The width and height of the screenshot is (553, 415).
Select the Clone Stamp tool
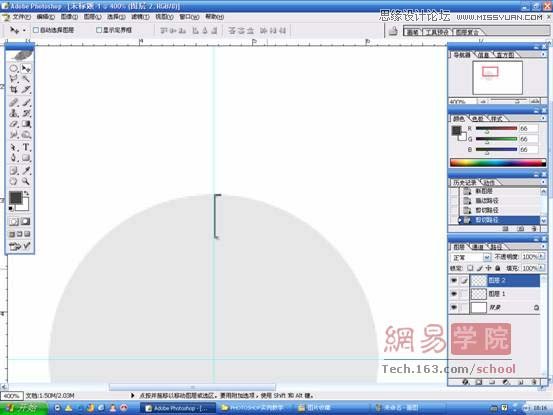coord(14,113)
